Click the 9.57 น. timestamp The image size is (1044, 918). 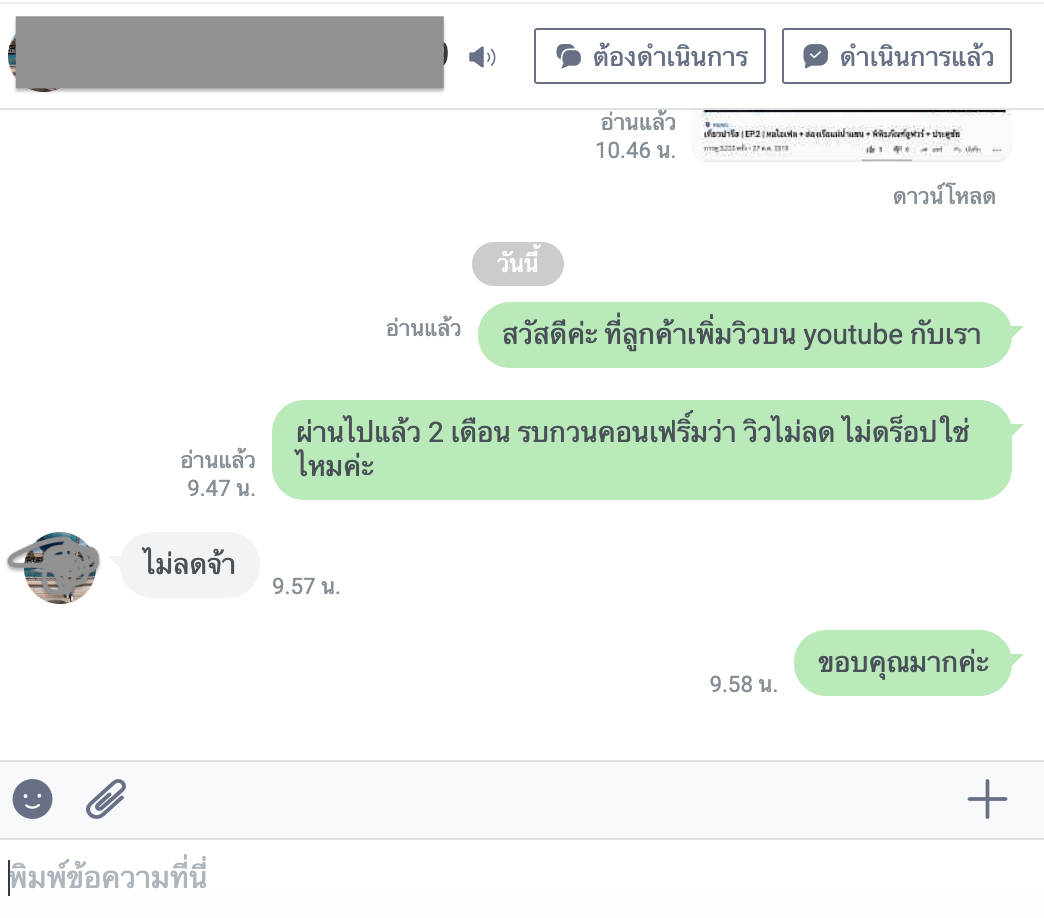306,586
